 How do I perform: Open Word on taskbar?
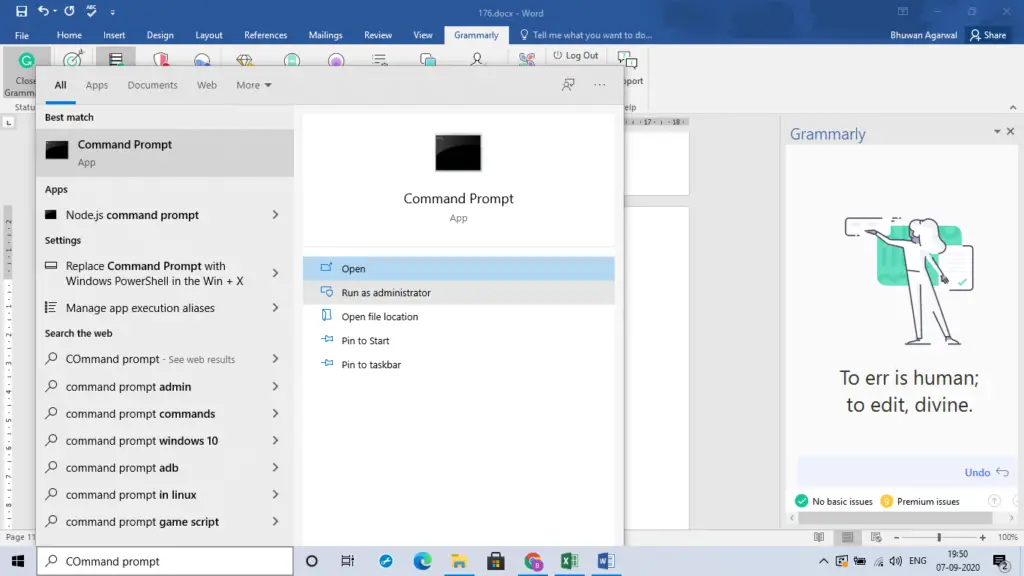pyautogui.click(x=606, y=561)
